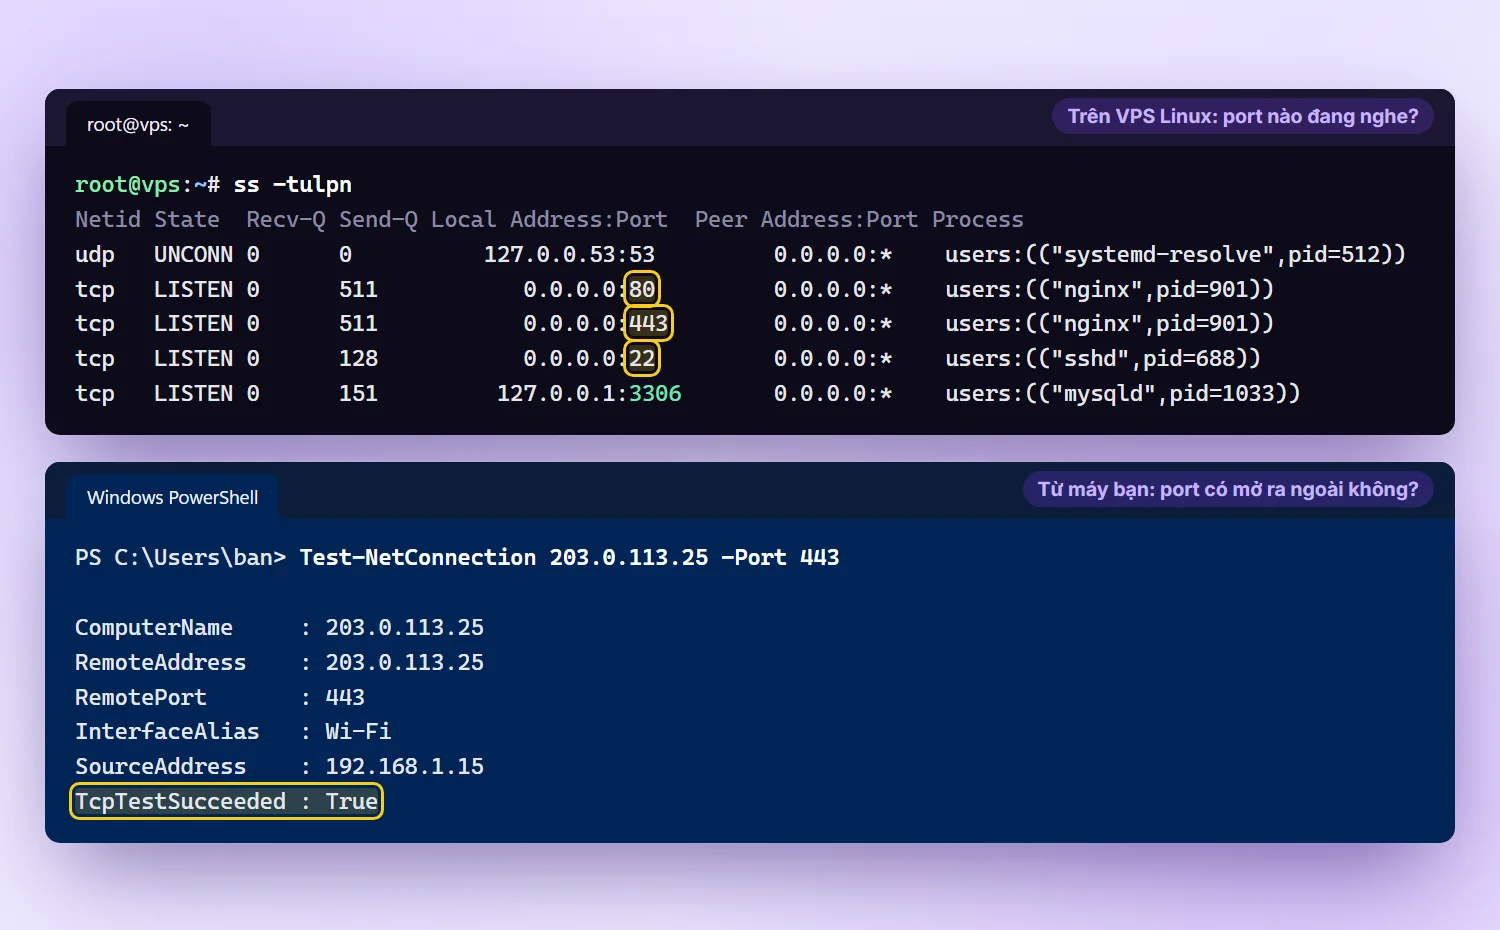The height and width of the screenshot is (930, 1500).
Task: Click port 443 in the ss output
Action: pyautogui.click(x=648, y=323)
